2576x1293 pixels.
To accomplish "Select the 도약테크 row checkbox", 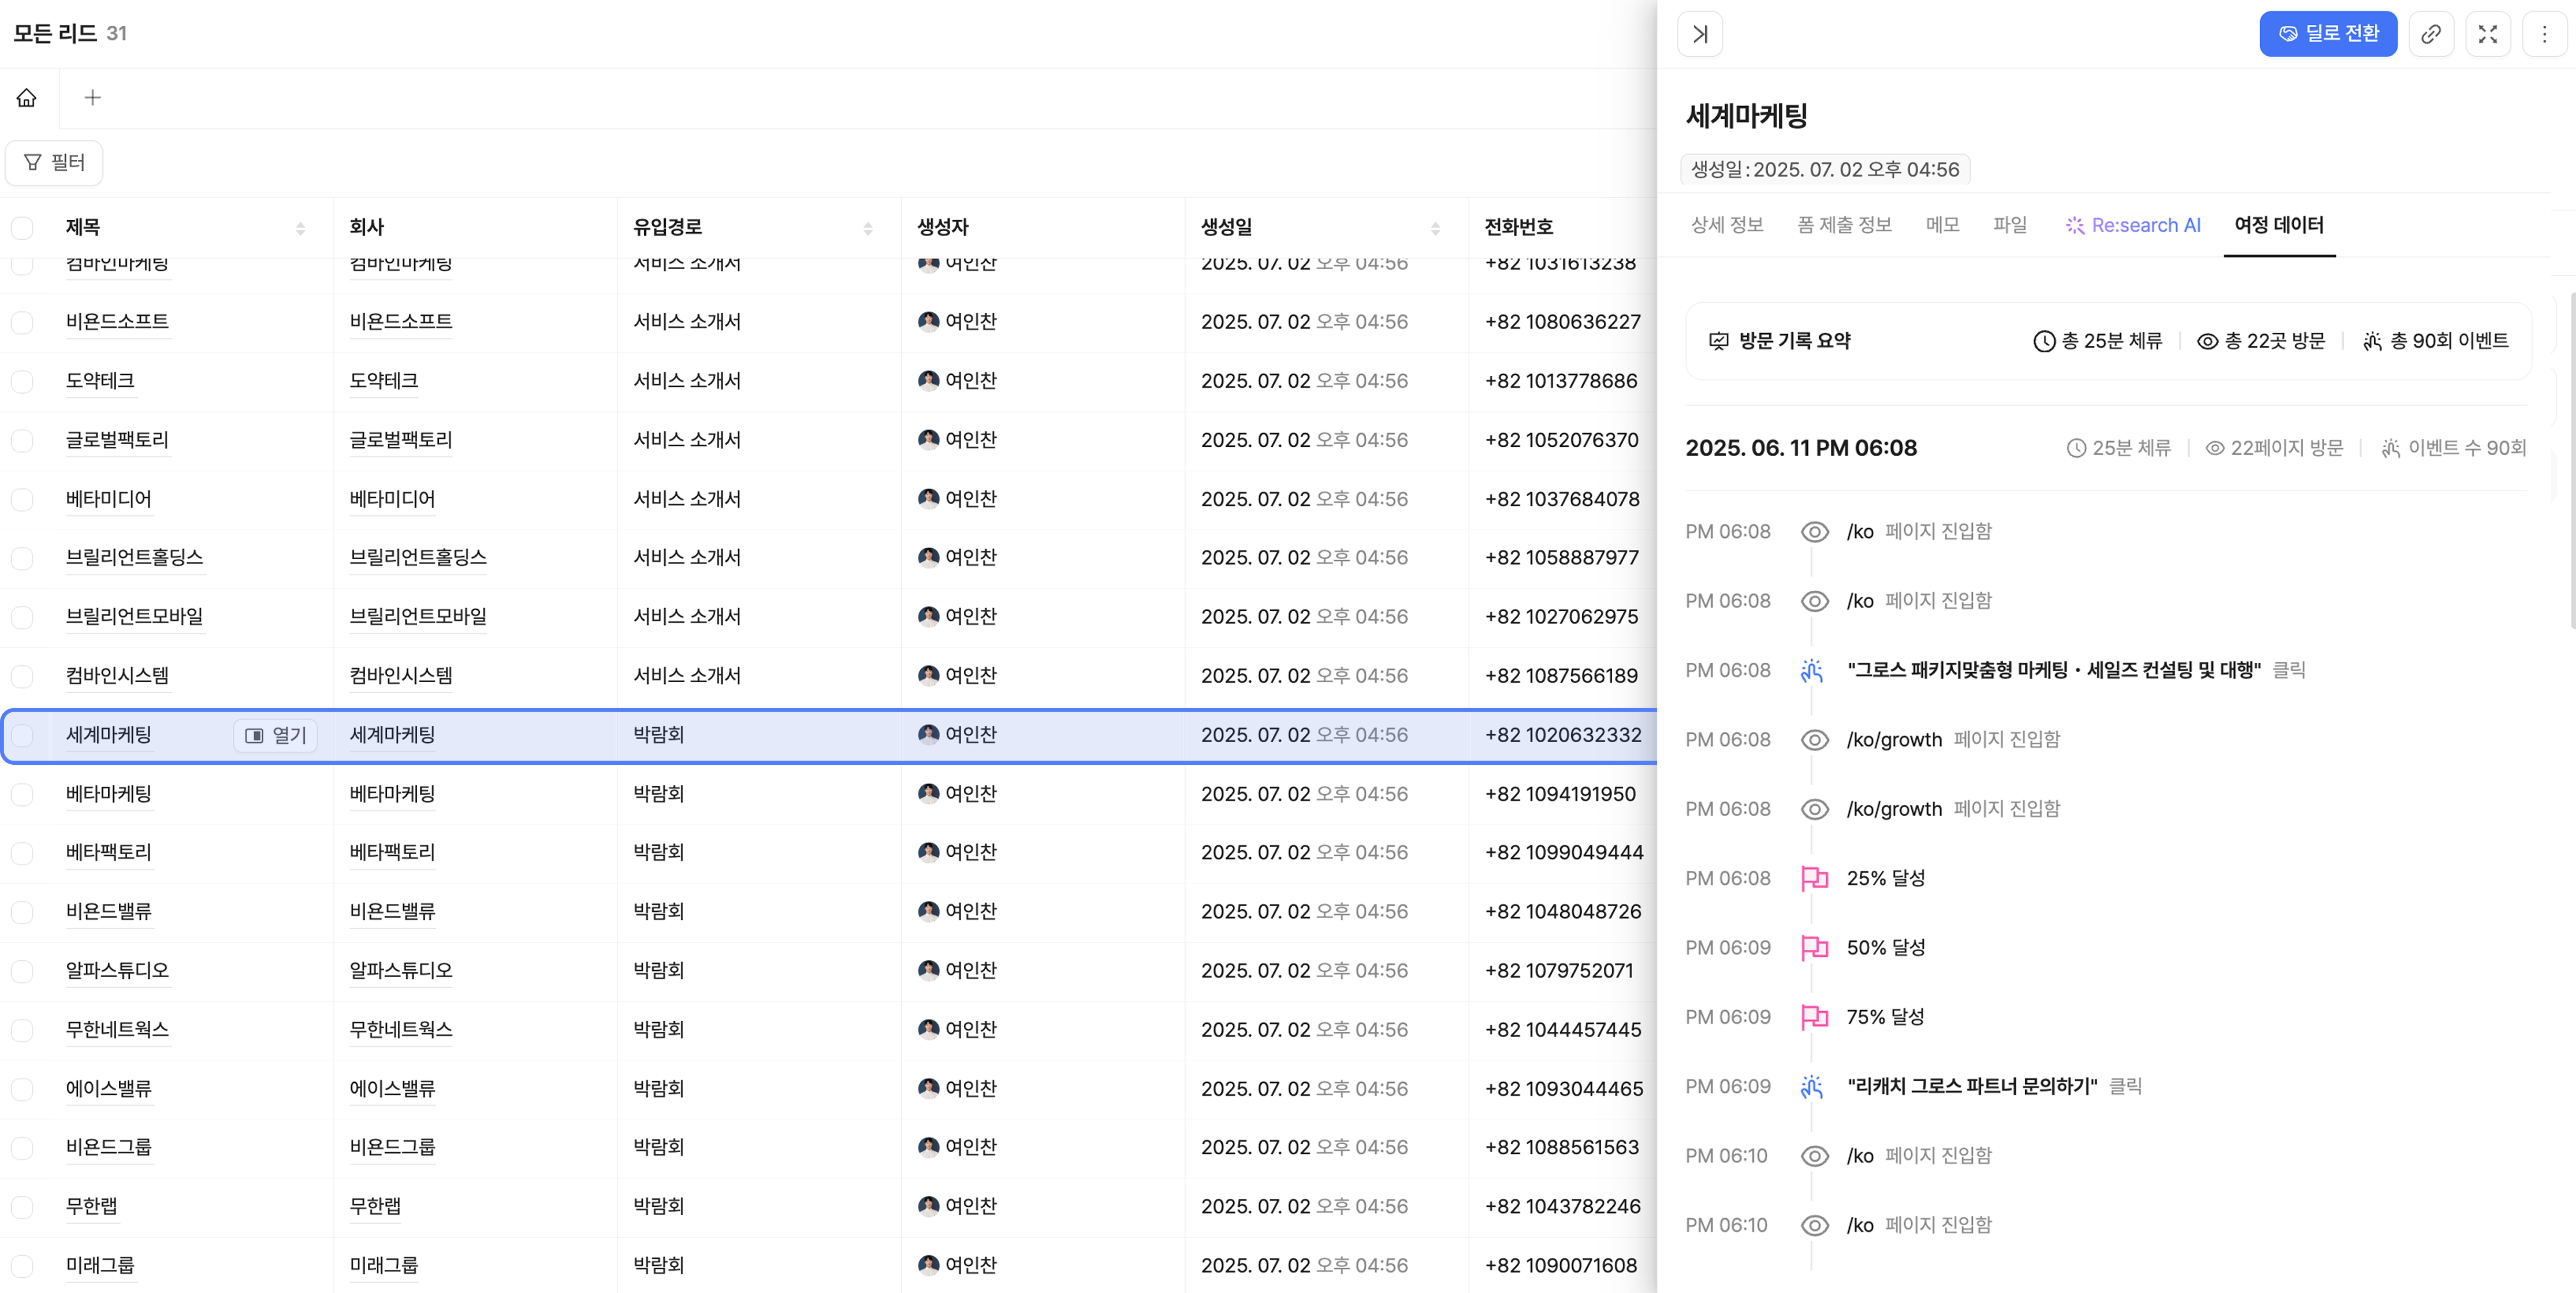I will point(22,381).
